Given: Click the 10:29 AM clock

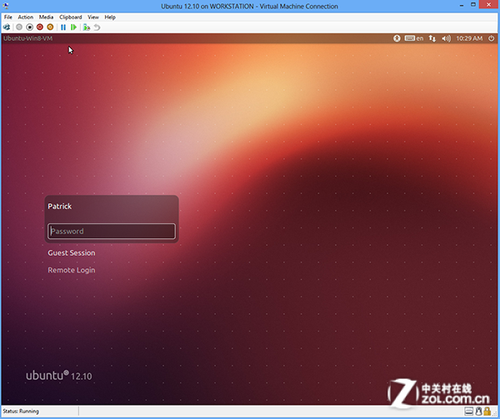Looking at the screenshot, I should pyautogui.click(x=469, y=38).
